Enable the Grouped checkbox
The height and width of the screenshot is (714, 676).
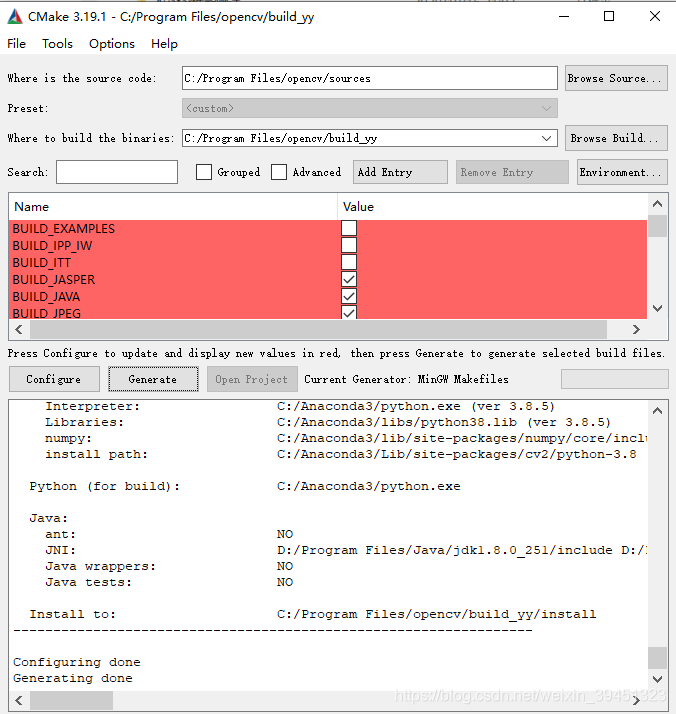[203, 172]
